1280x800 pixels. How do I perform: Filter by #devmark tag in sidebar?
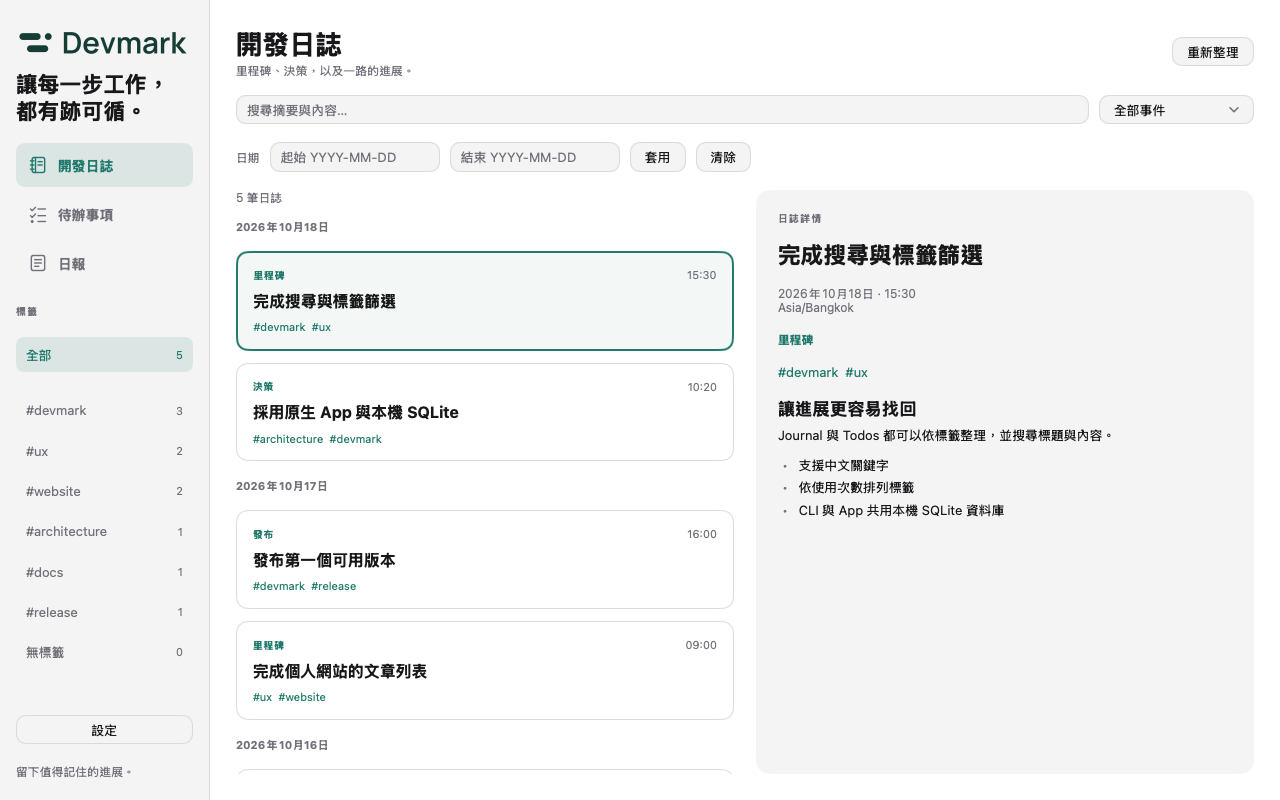point(104,411)
